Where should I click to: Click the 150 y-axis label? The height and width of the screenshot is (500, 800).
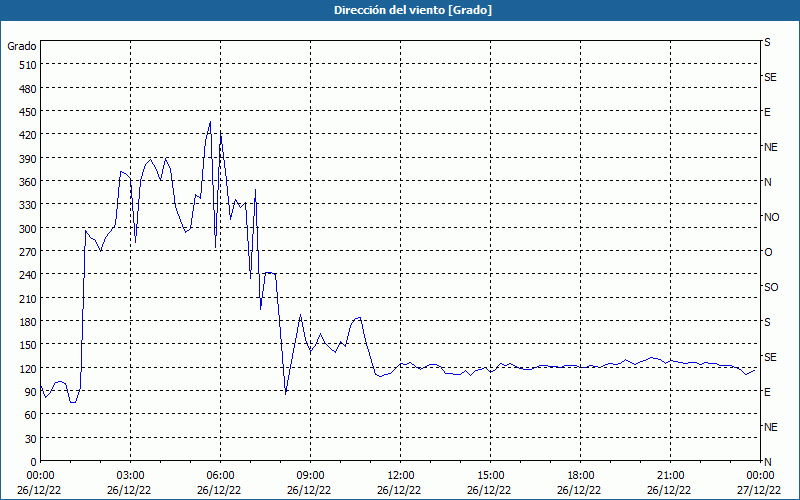(28, 345)
